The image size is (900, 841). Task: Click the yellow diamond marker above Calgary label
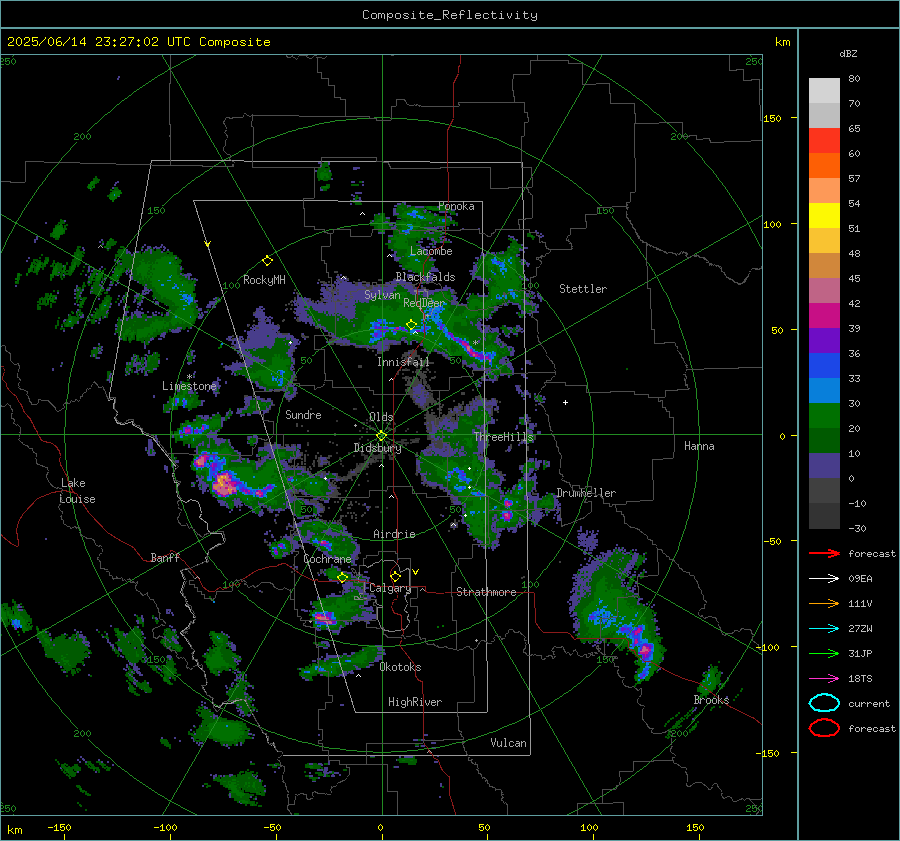[x=395, y=576]
